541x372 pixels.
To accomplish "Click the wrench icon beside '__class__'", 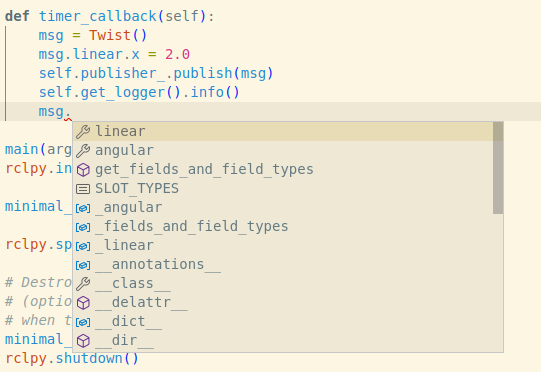I will [83, 284].
